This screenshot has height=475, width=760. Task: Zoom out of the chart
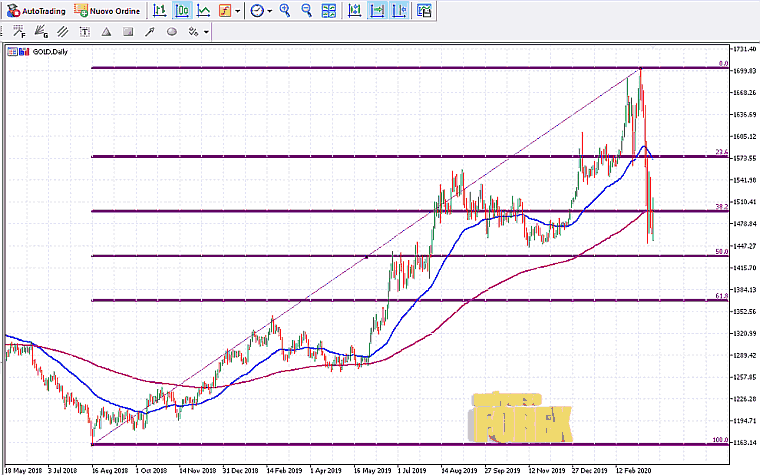305,11
